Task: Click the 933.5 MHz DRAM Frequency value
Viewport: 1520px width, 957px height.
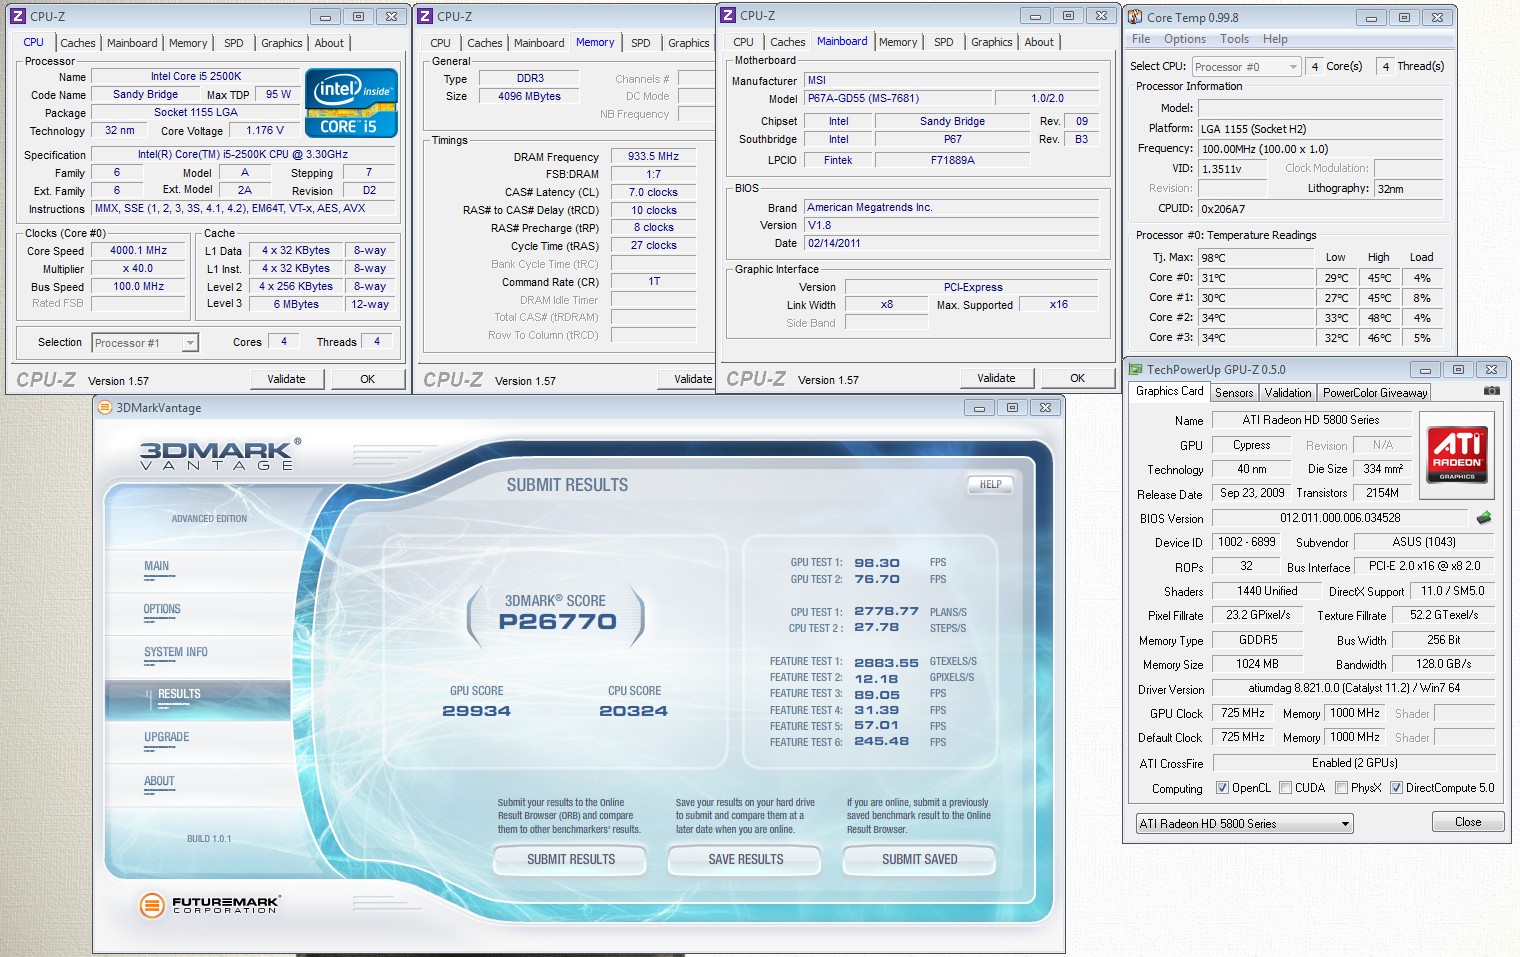Action: pyautogui.click(x=653, y=157)
